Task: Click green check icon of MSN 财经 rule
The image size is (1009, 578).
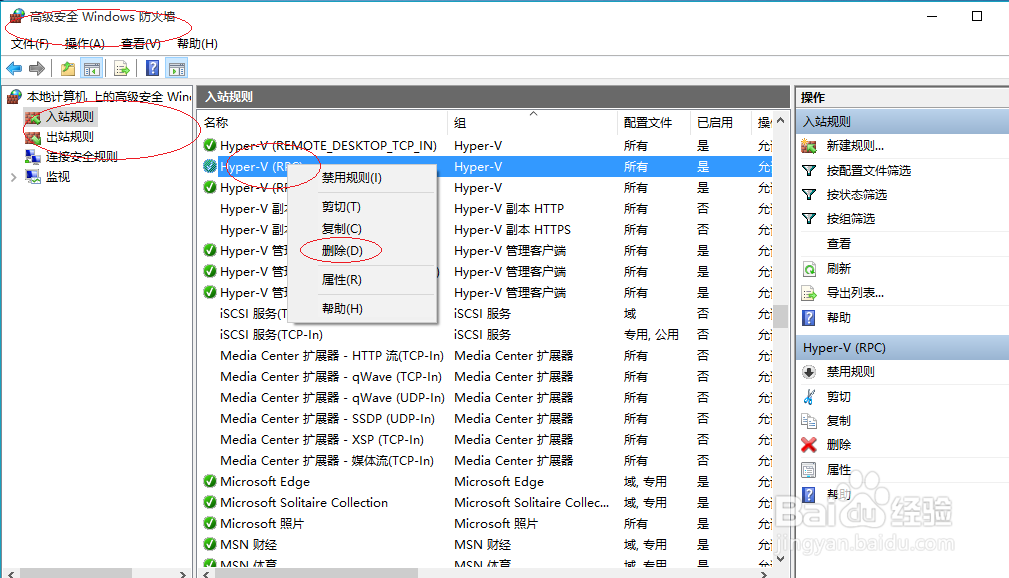Action: click(x=210, y=544)
